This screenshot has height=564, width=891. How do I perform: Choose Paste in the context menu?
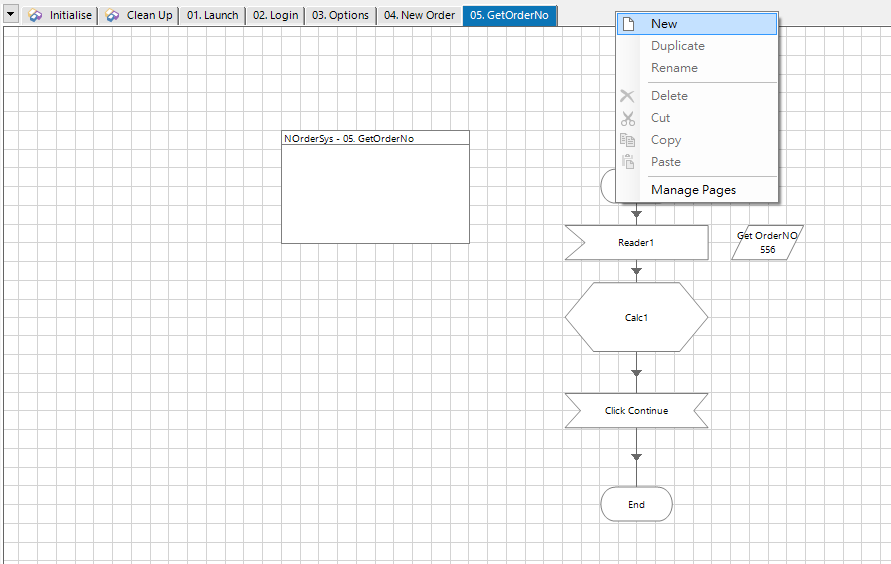pos(697,162)
